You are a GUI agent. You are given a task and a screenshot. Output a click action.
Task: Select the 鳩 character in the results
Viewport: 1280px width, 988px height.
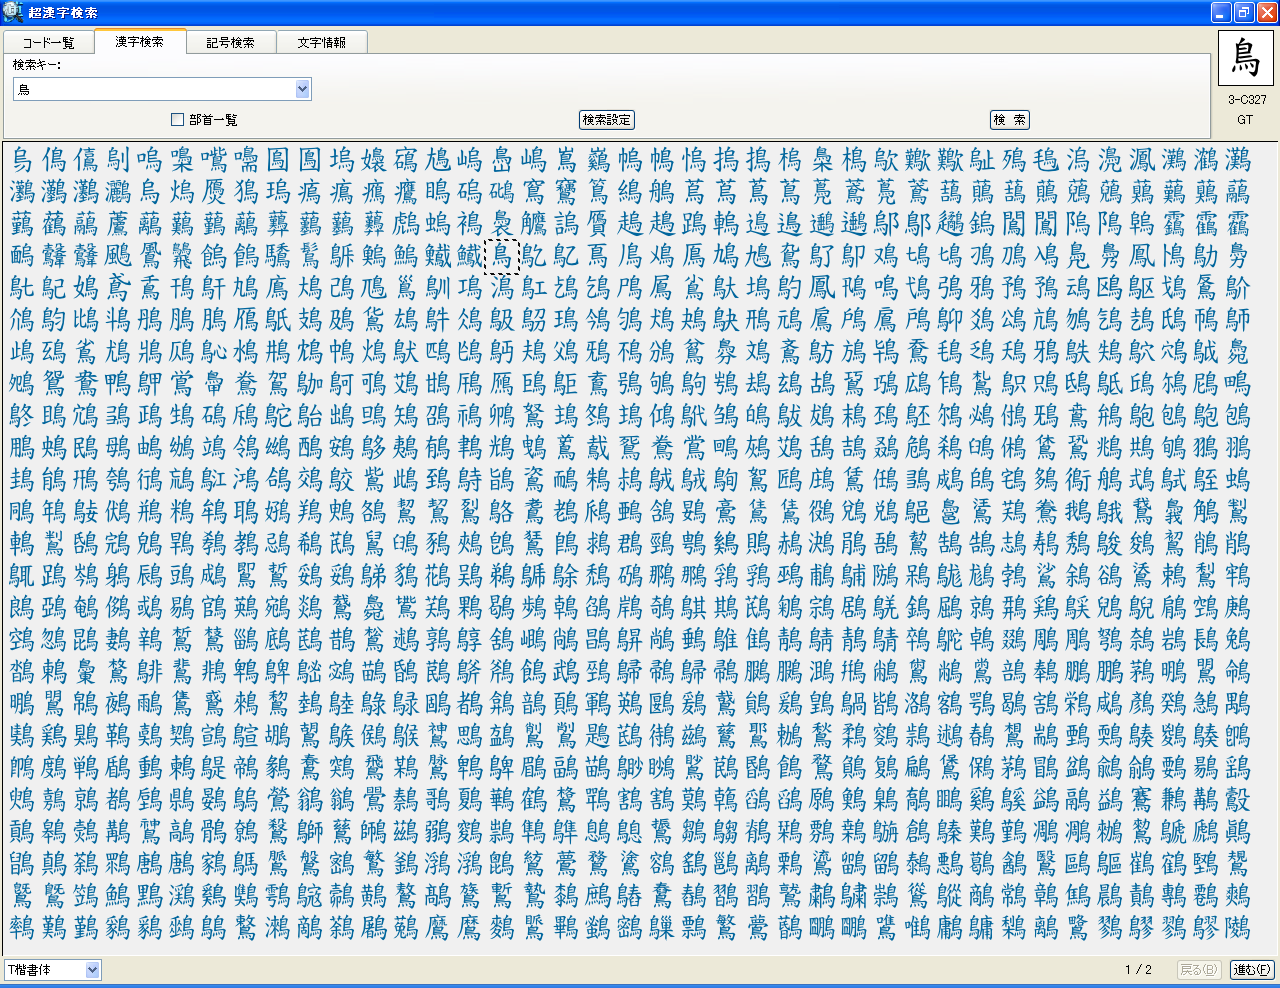(725, 256)
